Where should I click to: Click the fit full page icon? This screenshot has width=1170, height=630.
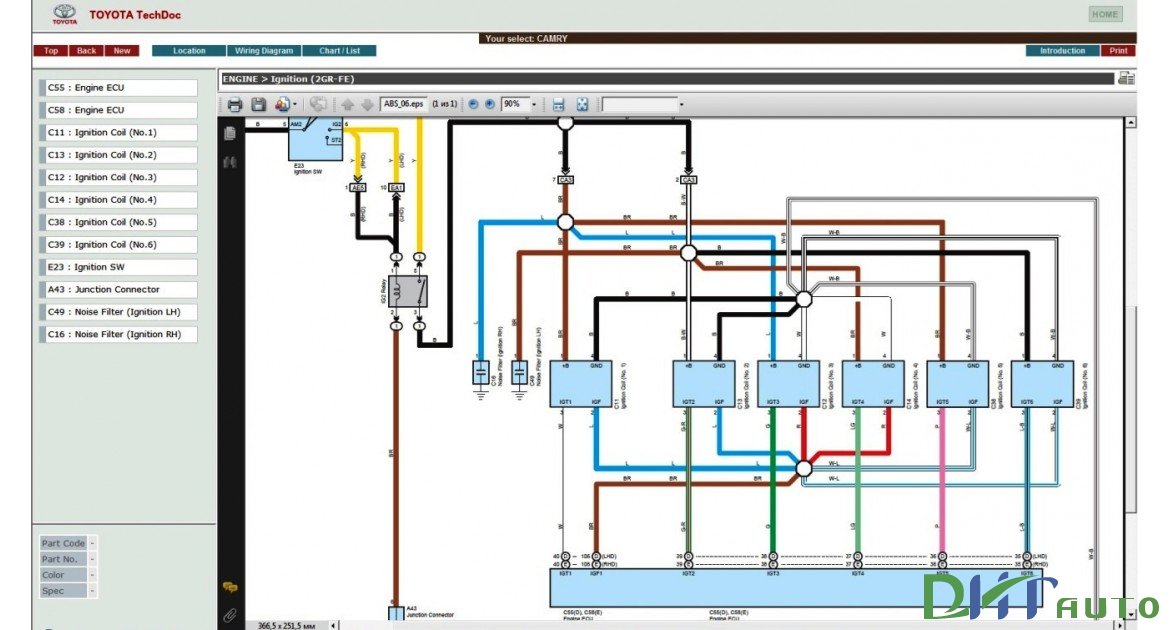tap(583, 105)
